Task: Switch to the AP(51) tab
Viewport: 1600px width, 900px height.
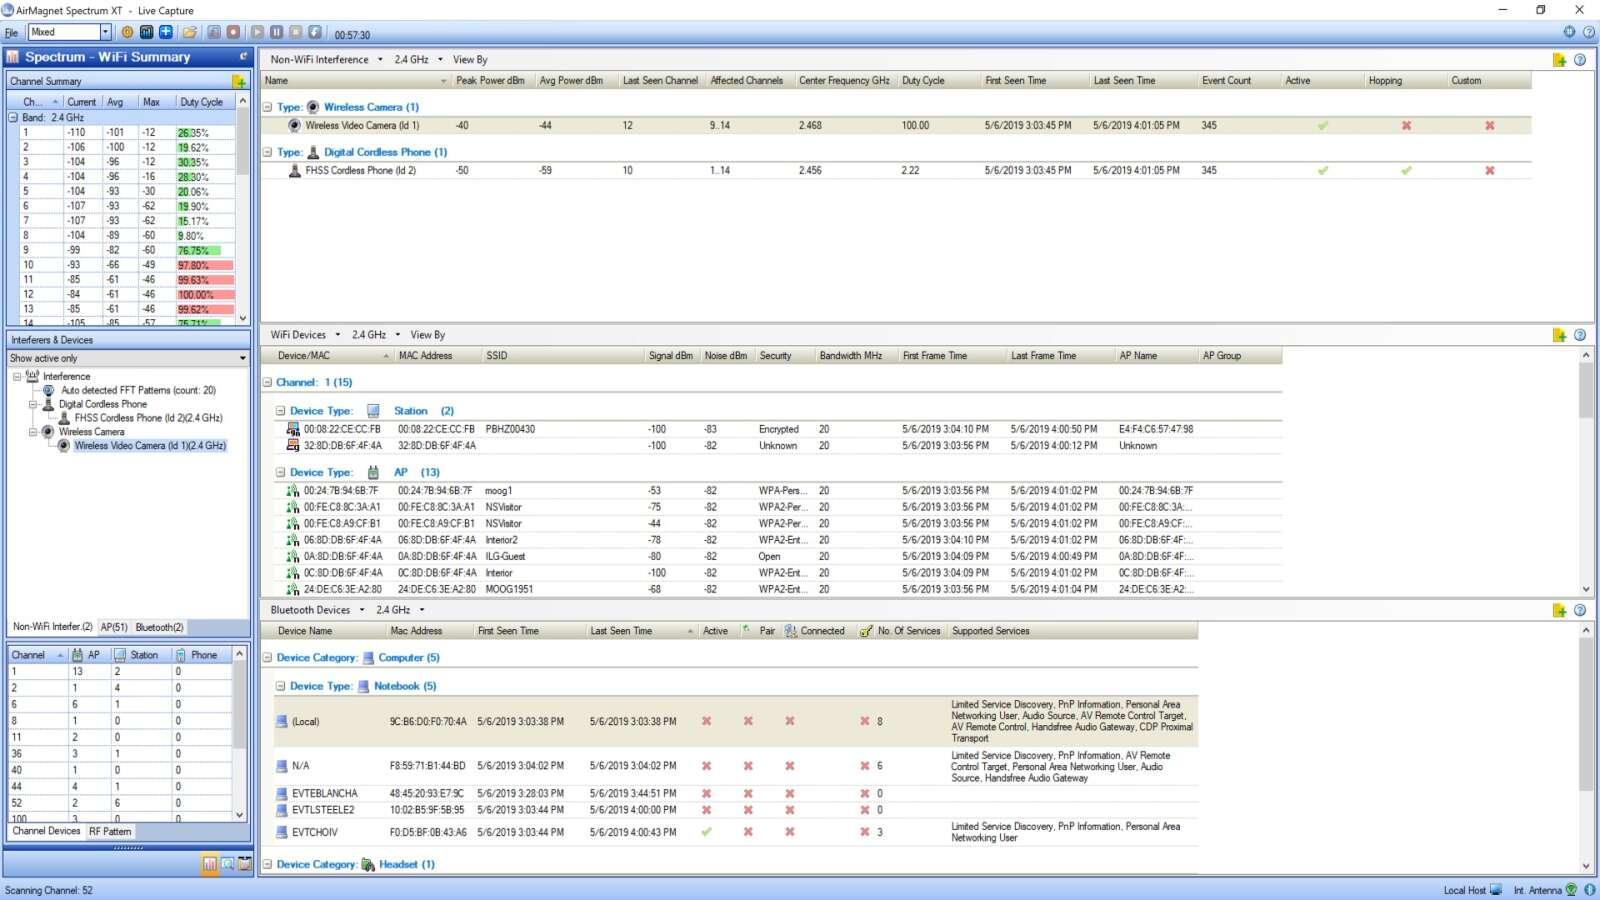Action: (x=114, y=627)
